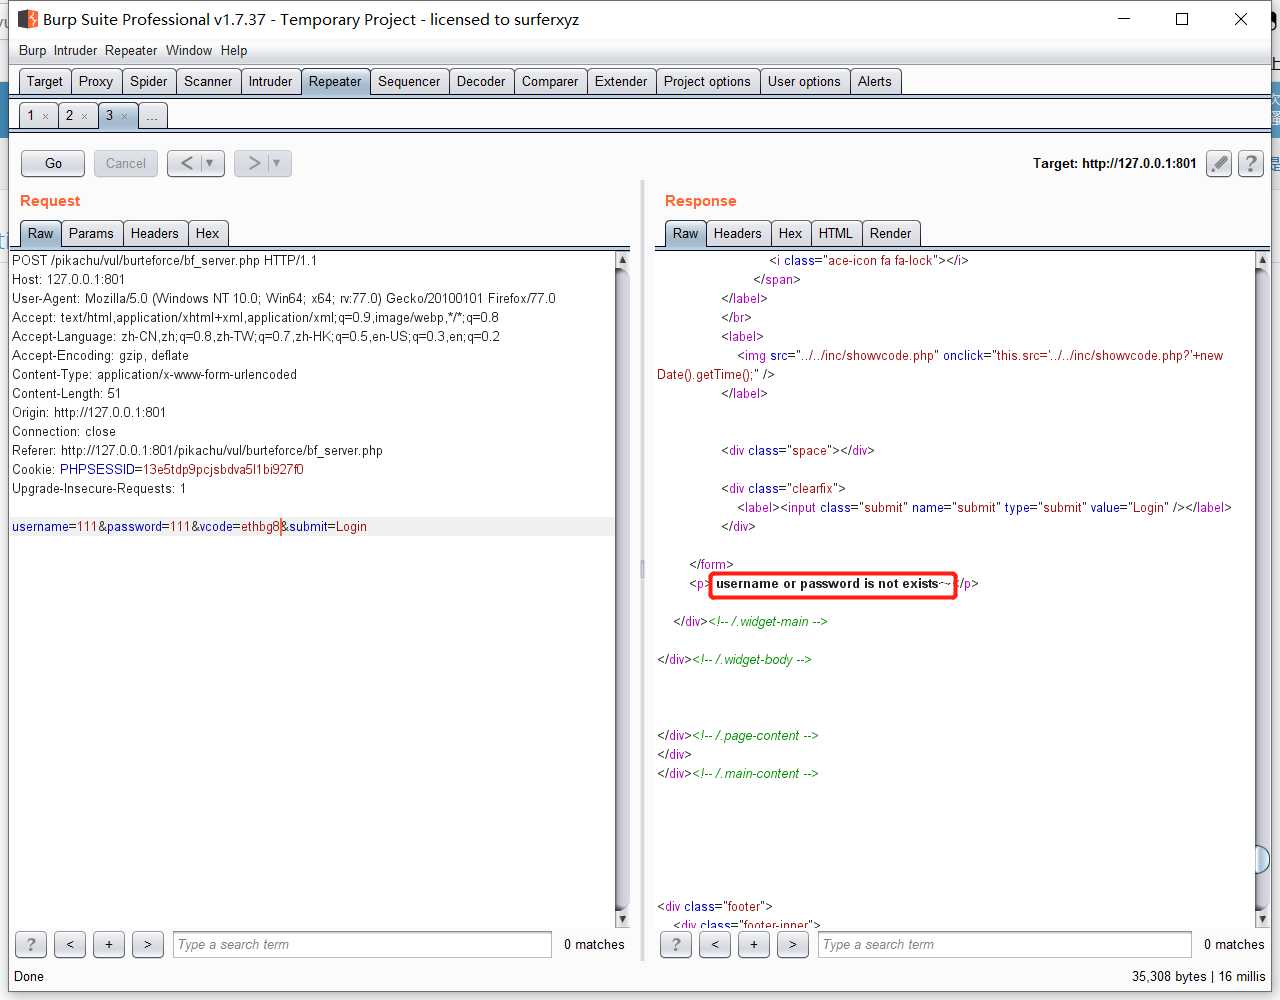The image size is (1280, 1000).
Task: Click Request search help question button
Action: coord(31,944)
